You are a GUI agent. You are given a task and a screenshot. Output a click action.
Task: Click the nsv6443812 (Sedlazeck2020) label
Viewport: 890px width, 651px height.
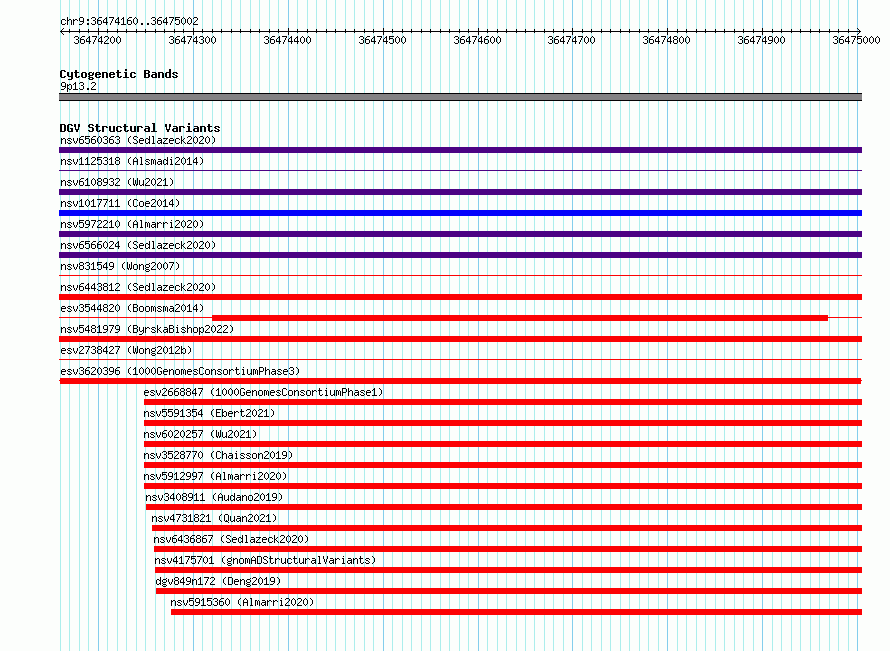pos(138,287)
